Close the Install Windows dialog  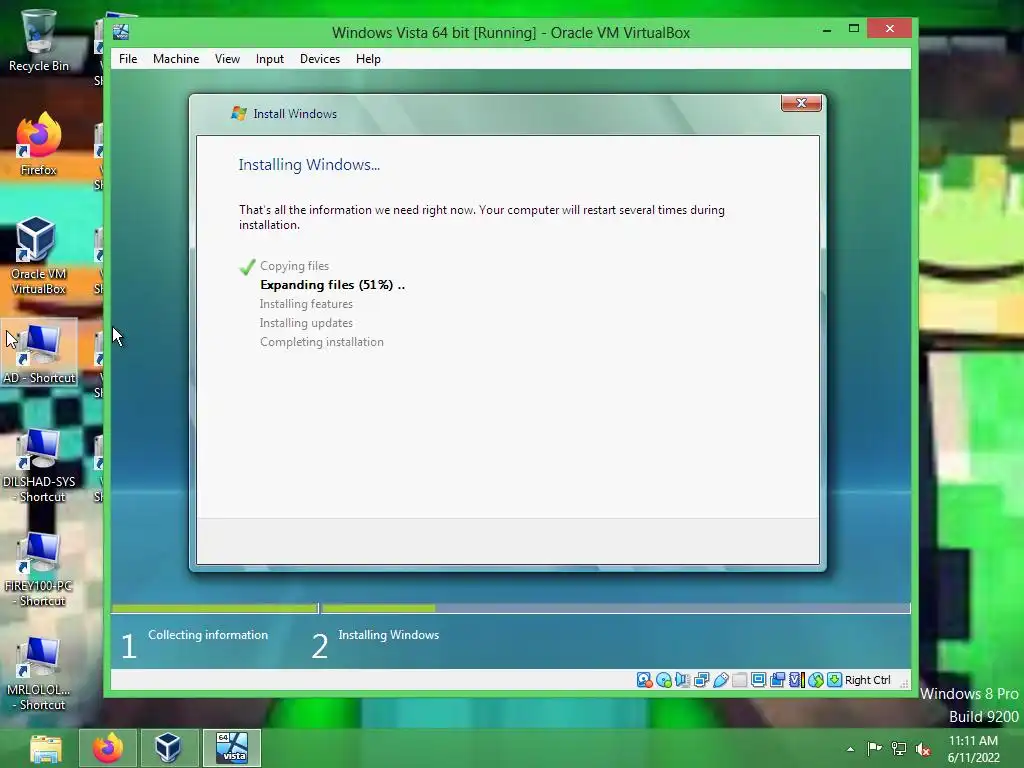pyautogui.click(x=801, y=103)
